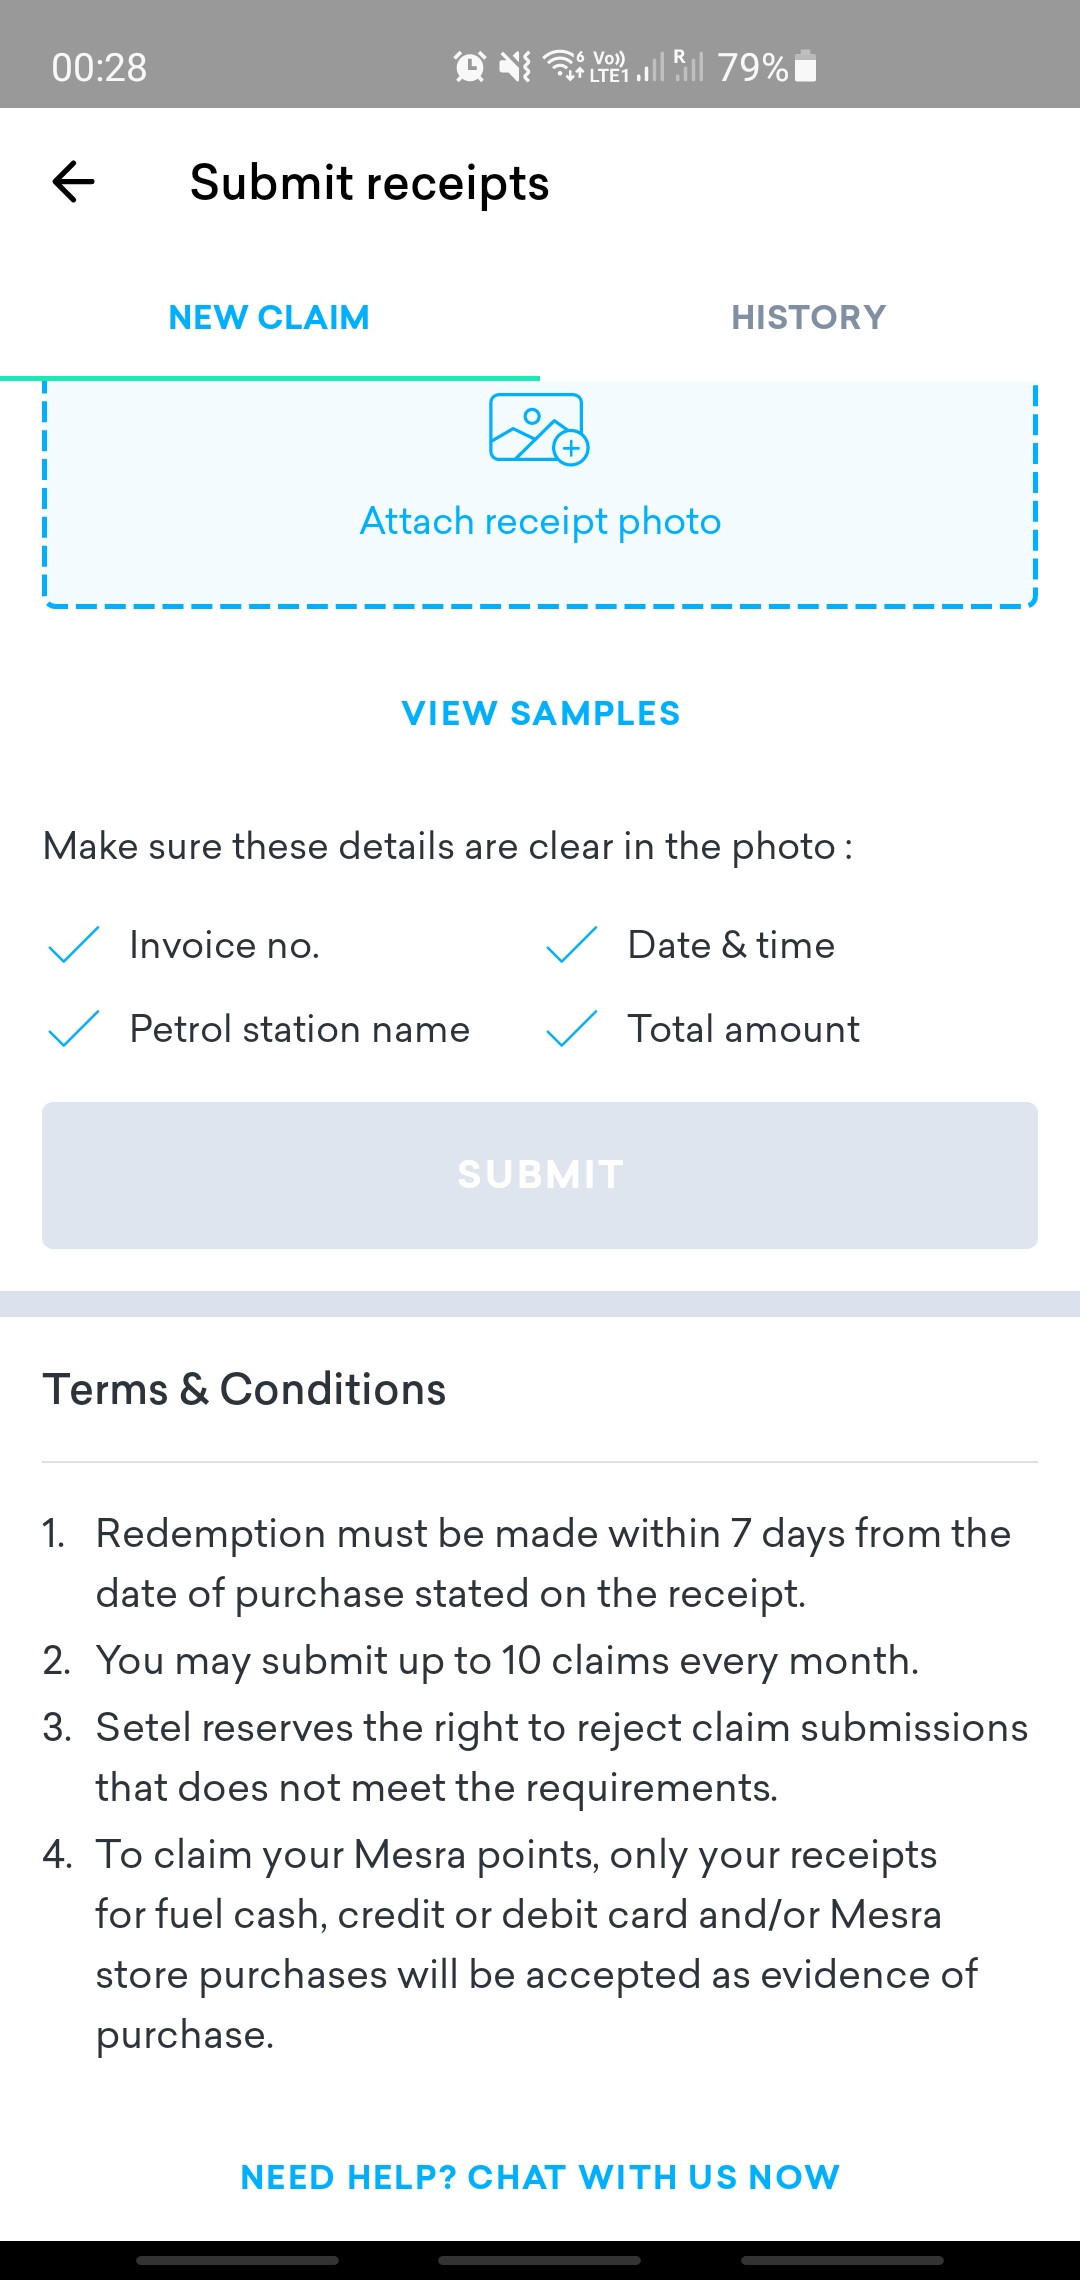Select the New Claim tab
The height and width of the screenshot is (2280, 1080).
(x=269, y=317)
